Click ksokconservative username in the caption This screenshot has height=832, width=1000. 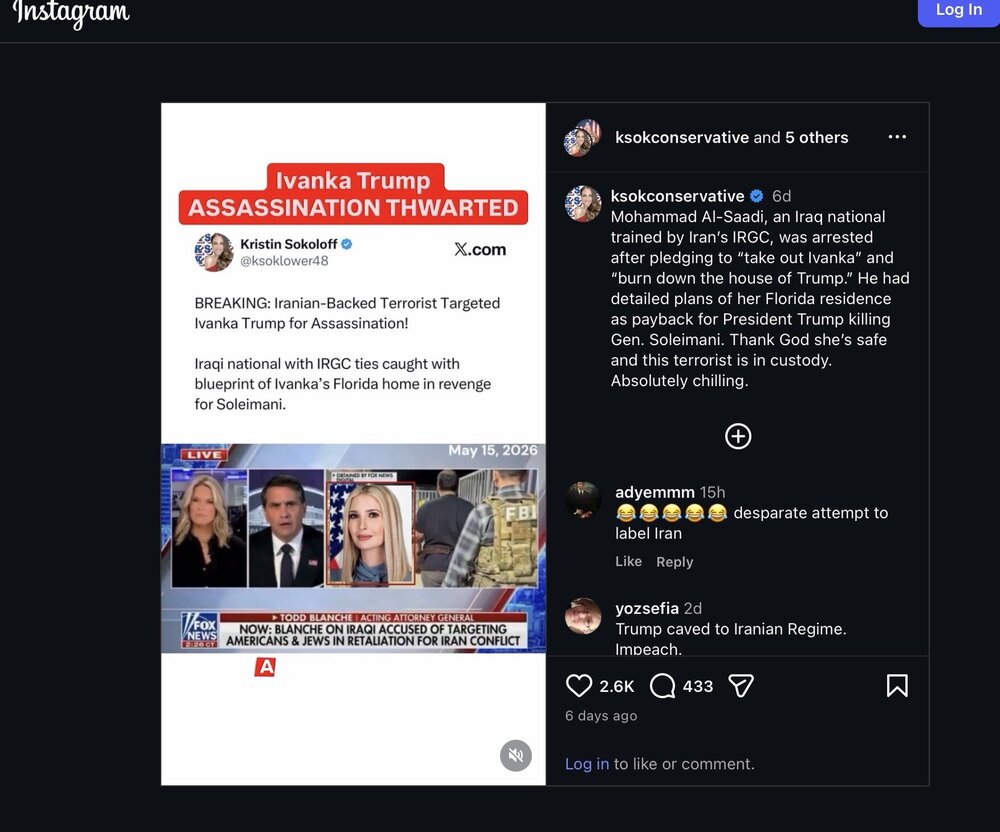[677, 196]
